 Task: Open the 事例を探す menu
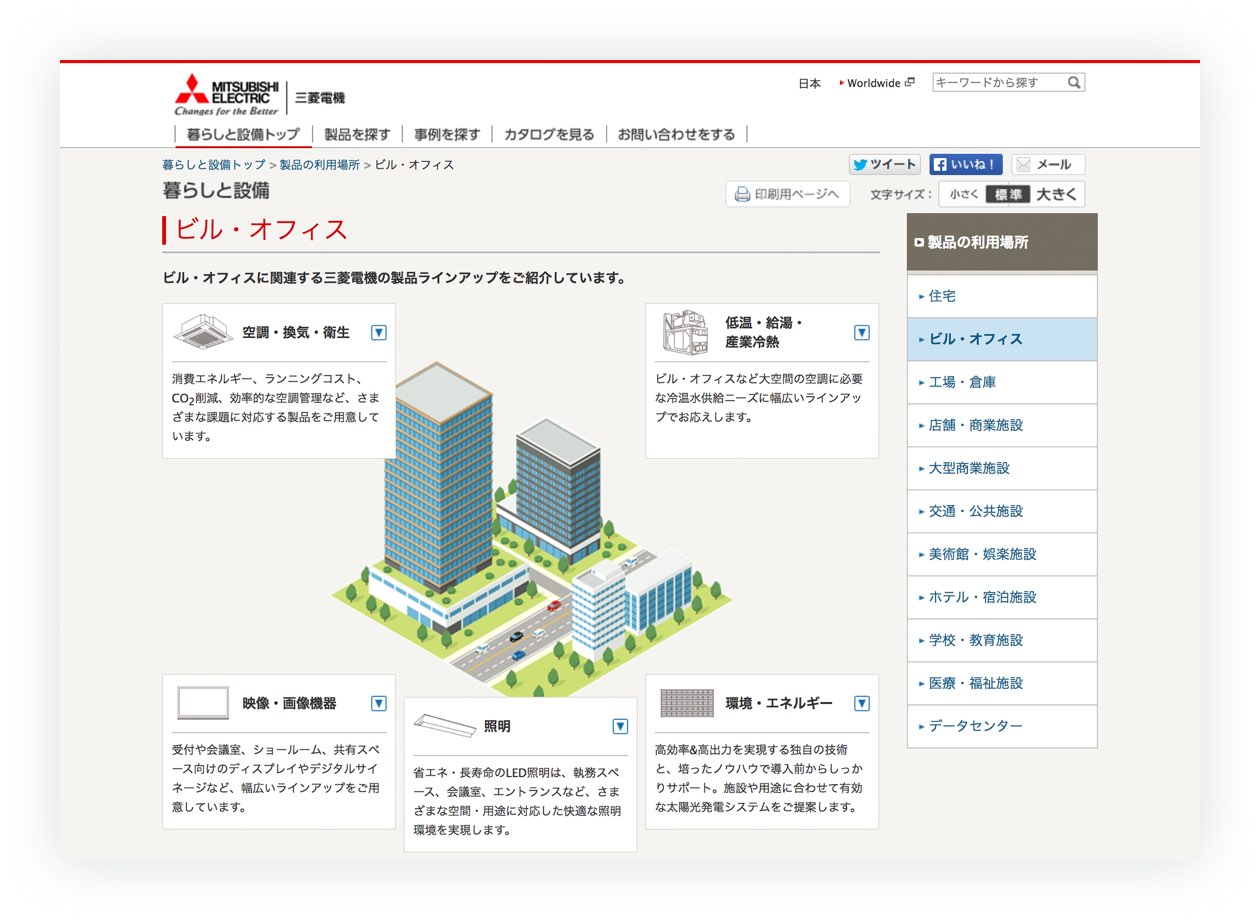click(447, 134)
